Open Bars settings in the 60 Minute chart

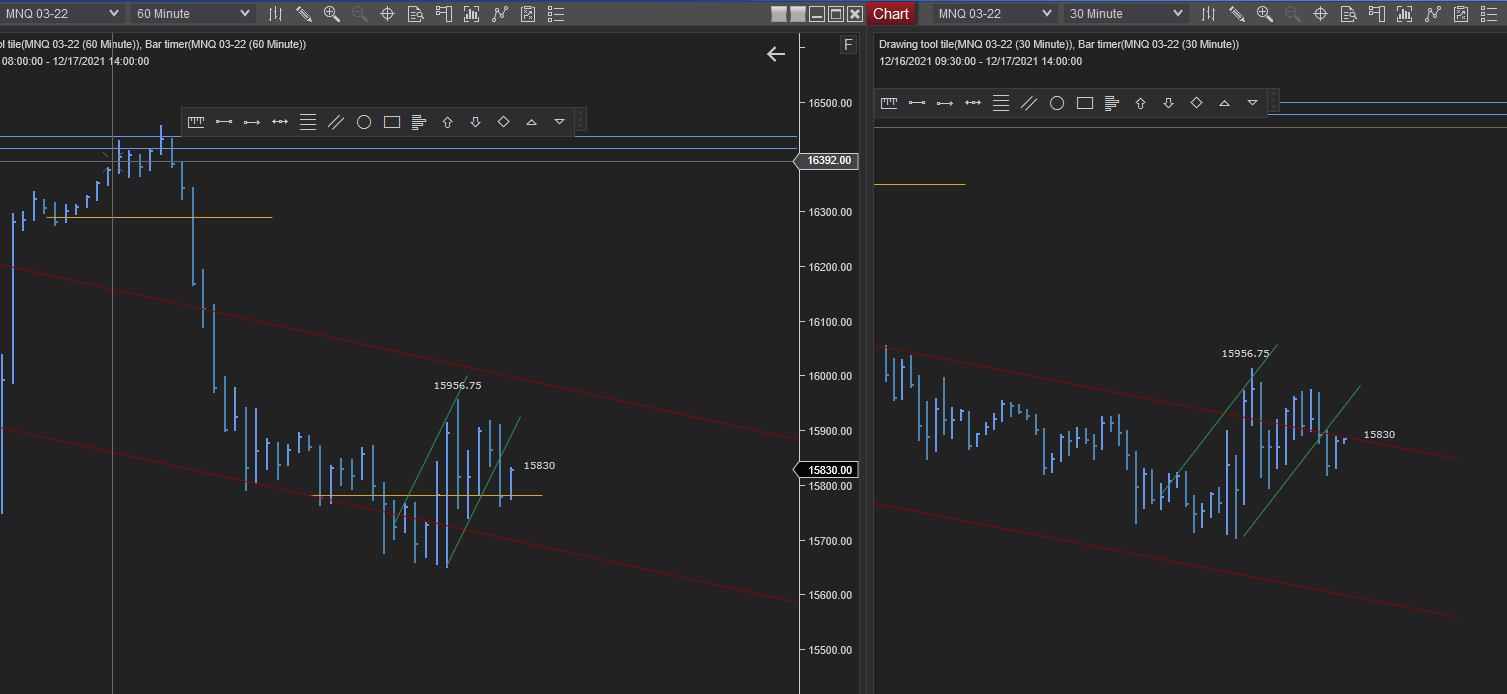[x=276, y=14]
